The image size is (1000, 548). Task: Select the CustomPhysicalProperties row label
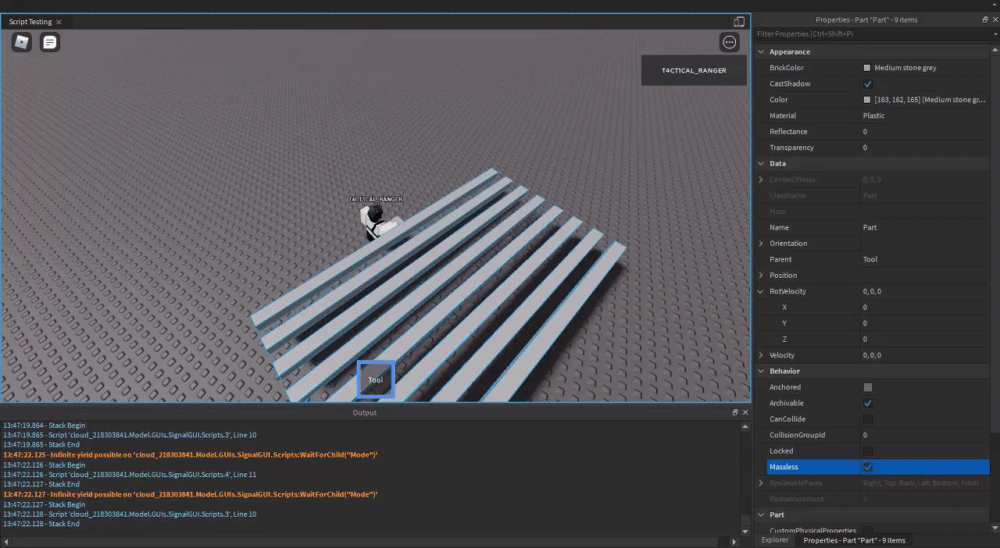[812, 531]
